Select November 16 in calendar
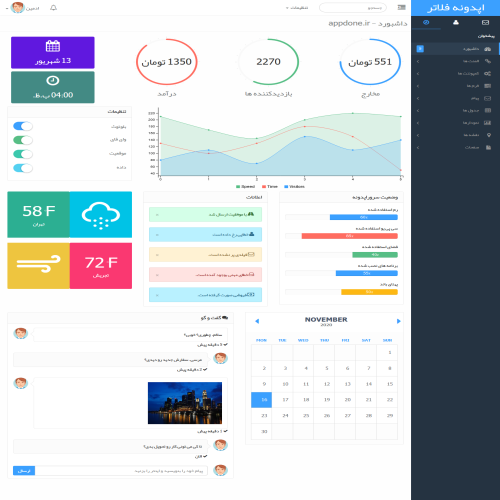 coord(262,400)
